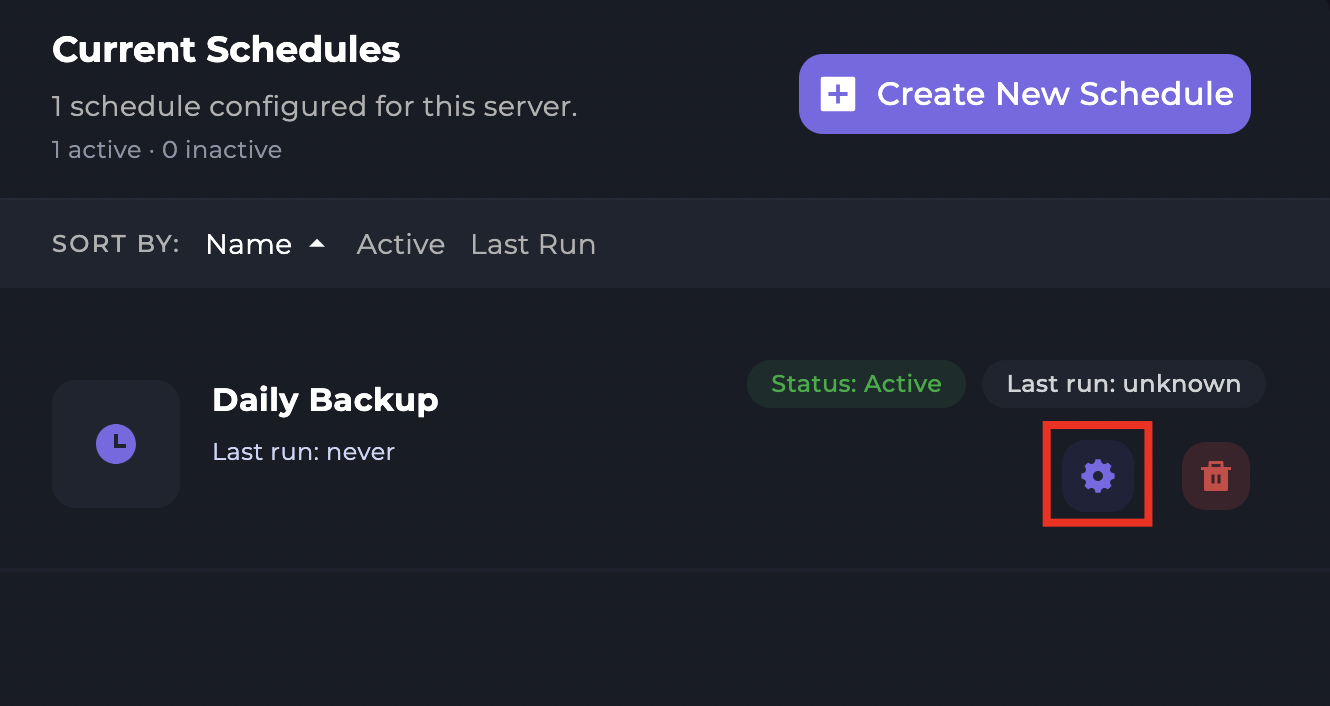Click the sort bar's empty right side
The height and width of the screenshot is (706, 1330).
point(950,244)
